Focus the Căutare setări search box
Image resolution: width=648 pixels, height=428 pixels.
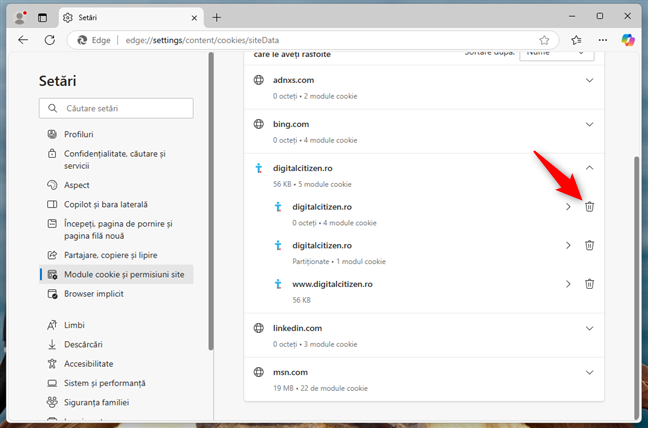(x=116, y=108)
